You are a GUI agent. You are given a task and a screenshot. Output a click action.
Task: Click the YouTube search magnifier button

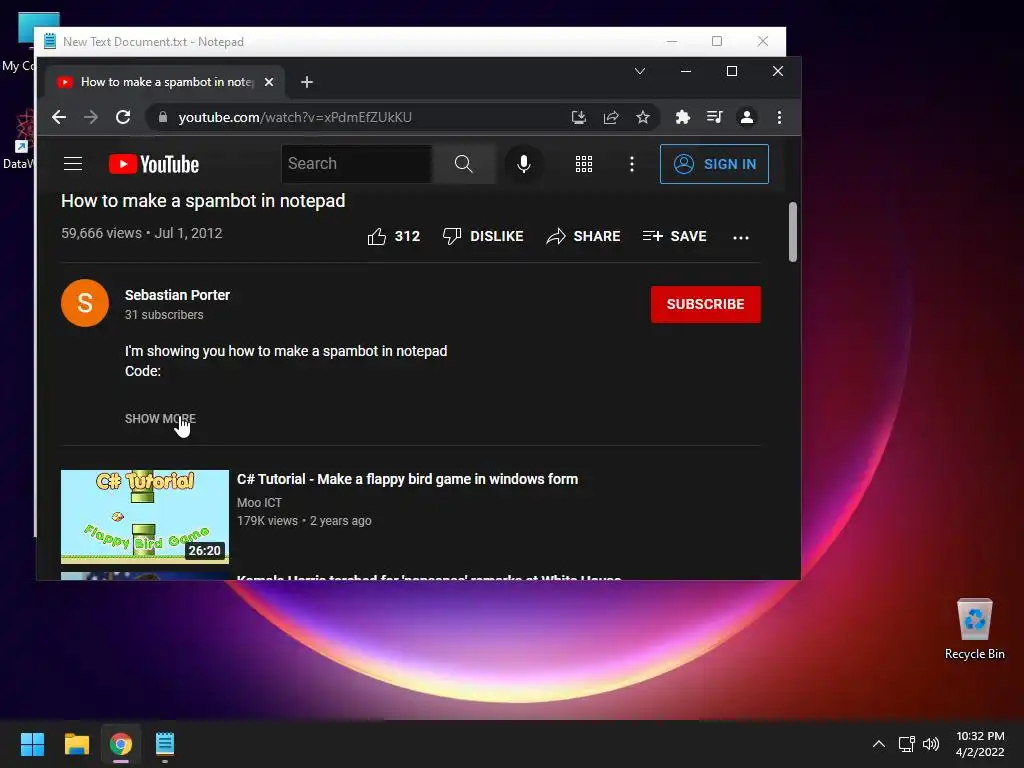coord(463,163)
